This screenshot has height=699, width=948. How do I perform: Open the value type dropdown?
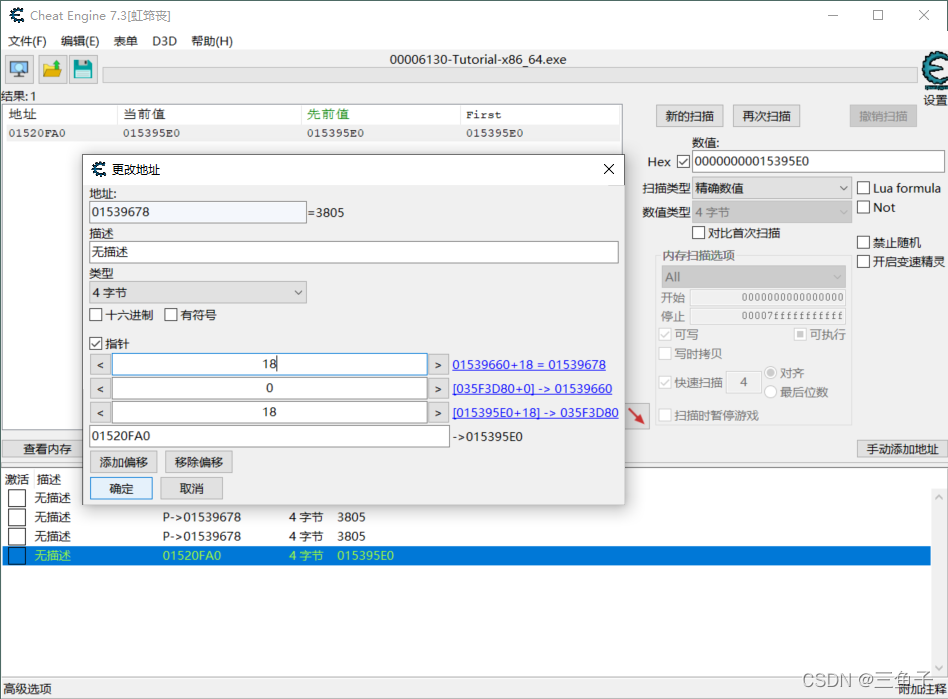[x=771, y=212]
